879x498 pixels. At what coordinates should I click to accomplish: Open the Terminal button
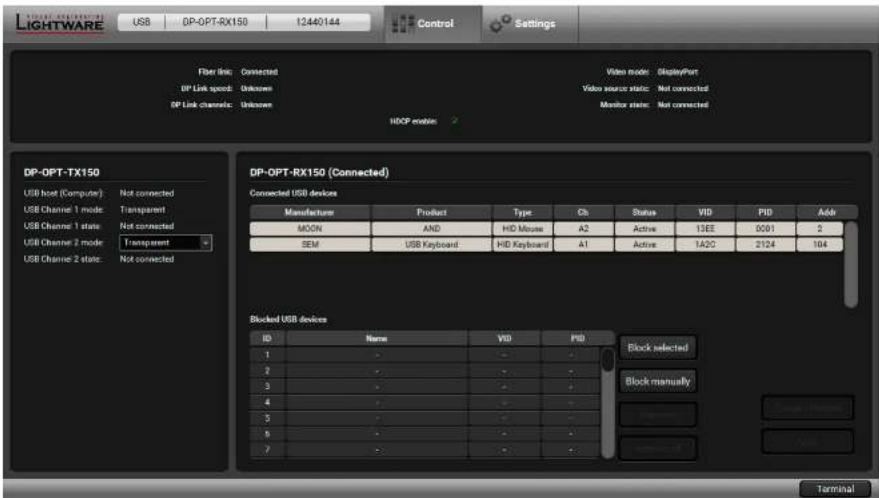[x=835, y=488]
